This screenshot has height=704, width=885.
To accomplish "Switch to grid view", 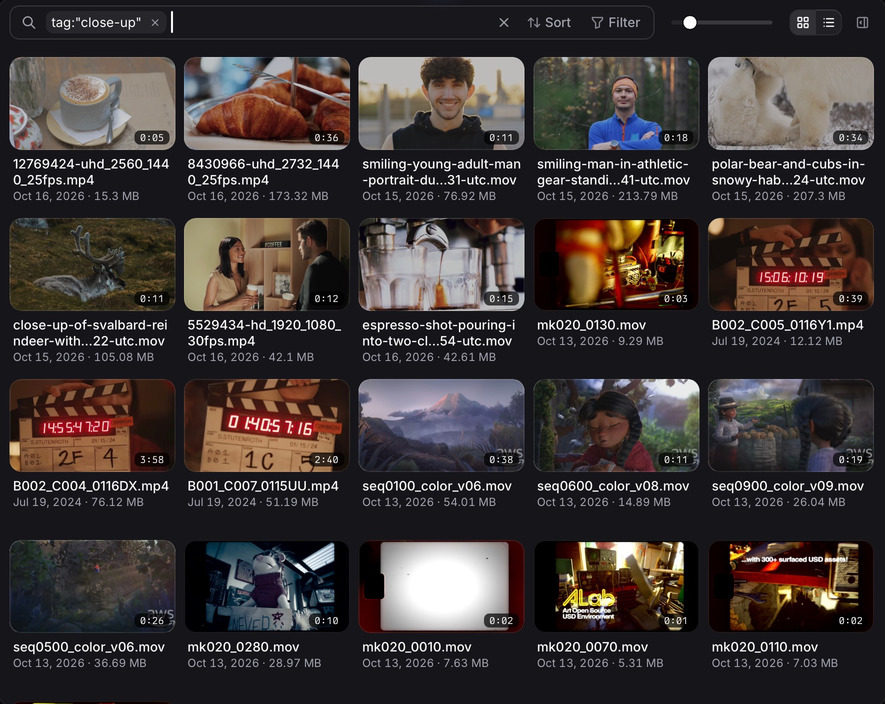I will tap(803, 23).
